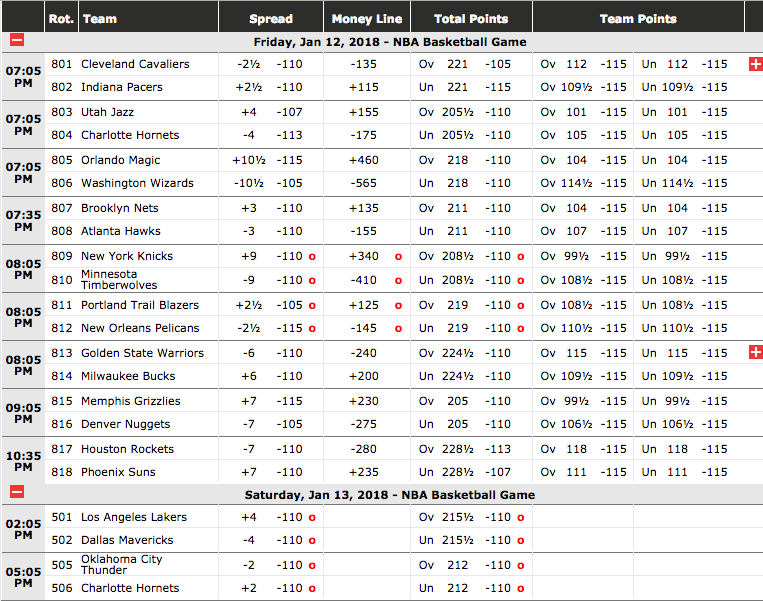Image resolution: width=763 pixels, height=601 pixels.
Task: Pick Pelicans Un 110½ team points
Action: point(684,328)
